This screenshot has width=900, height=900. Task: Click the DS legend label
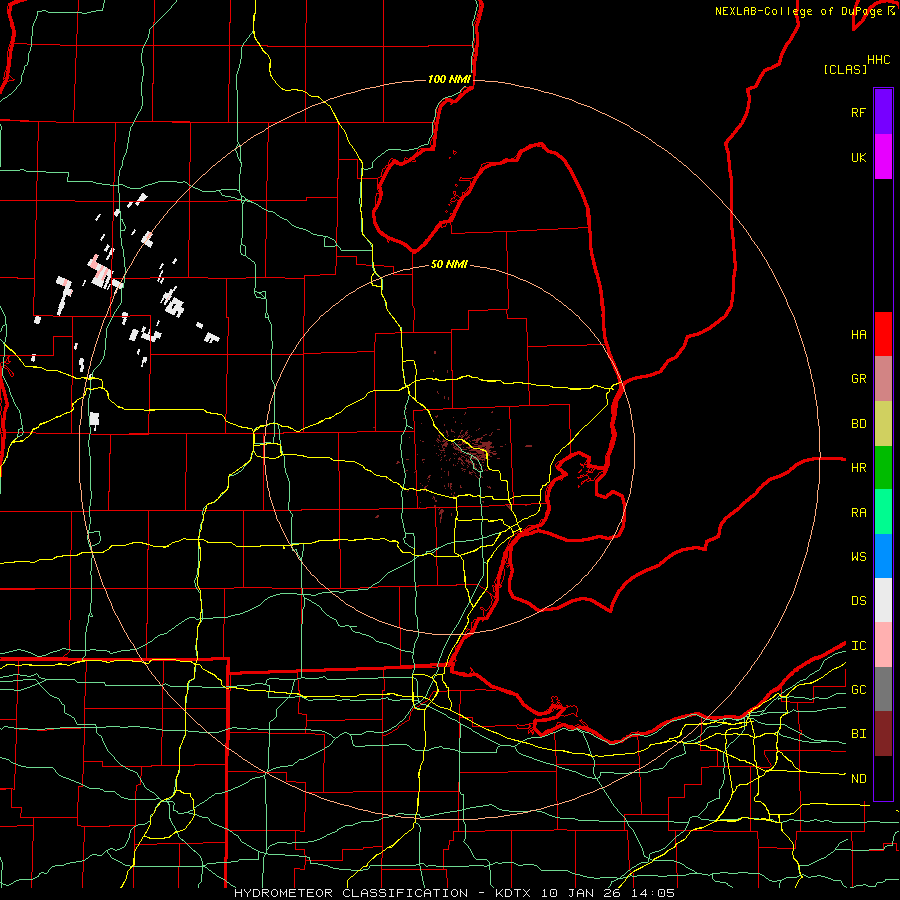858,600
